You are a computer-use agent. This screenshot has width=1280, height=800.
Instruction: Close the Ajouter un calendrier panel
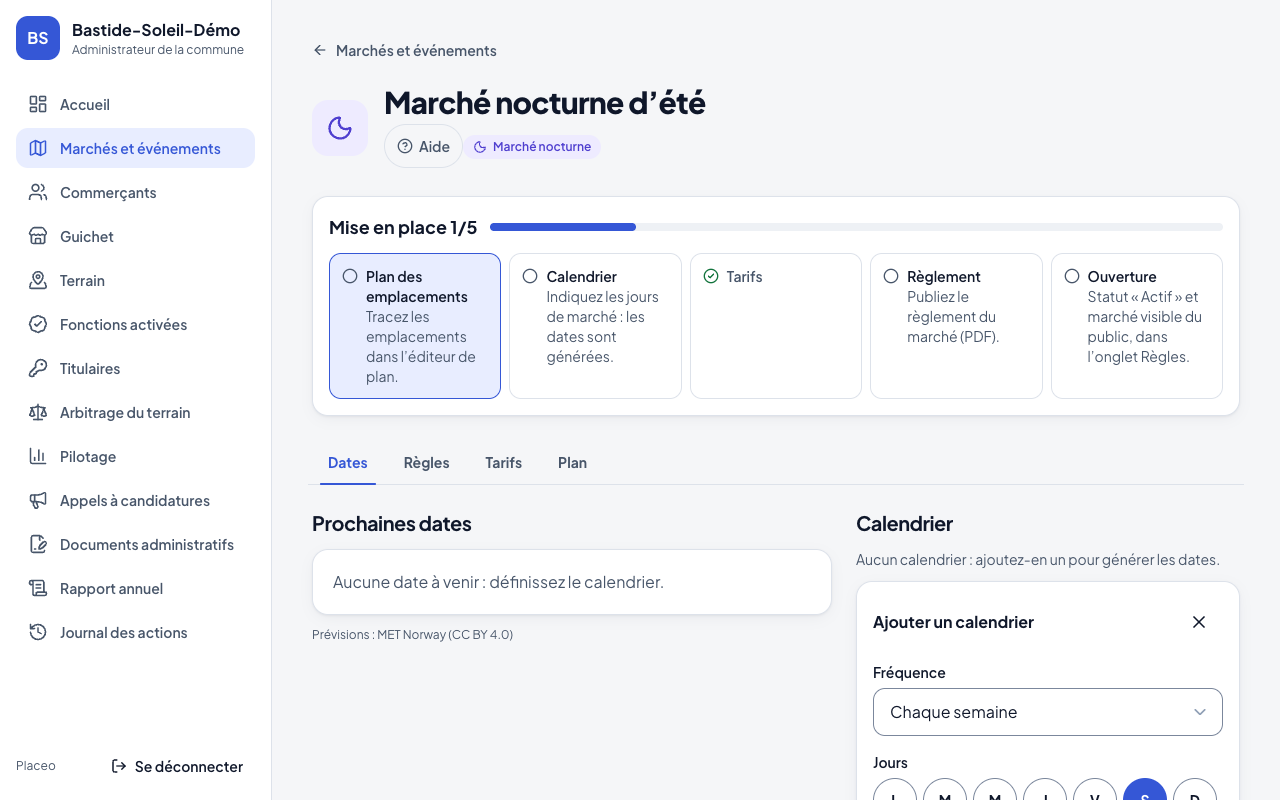click(x=1199, y=622)
